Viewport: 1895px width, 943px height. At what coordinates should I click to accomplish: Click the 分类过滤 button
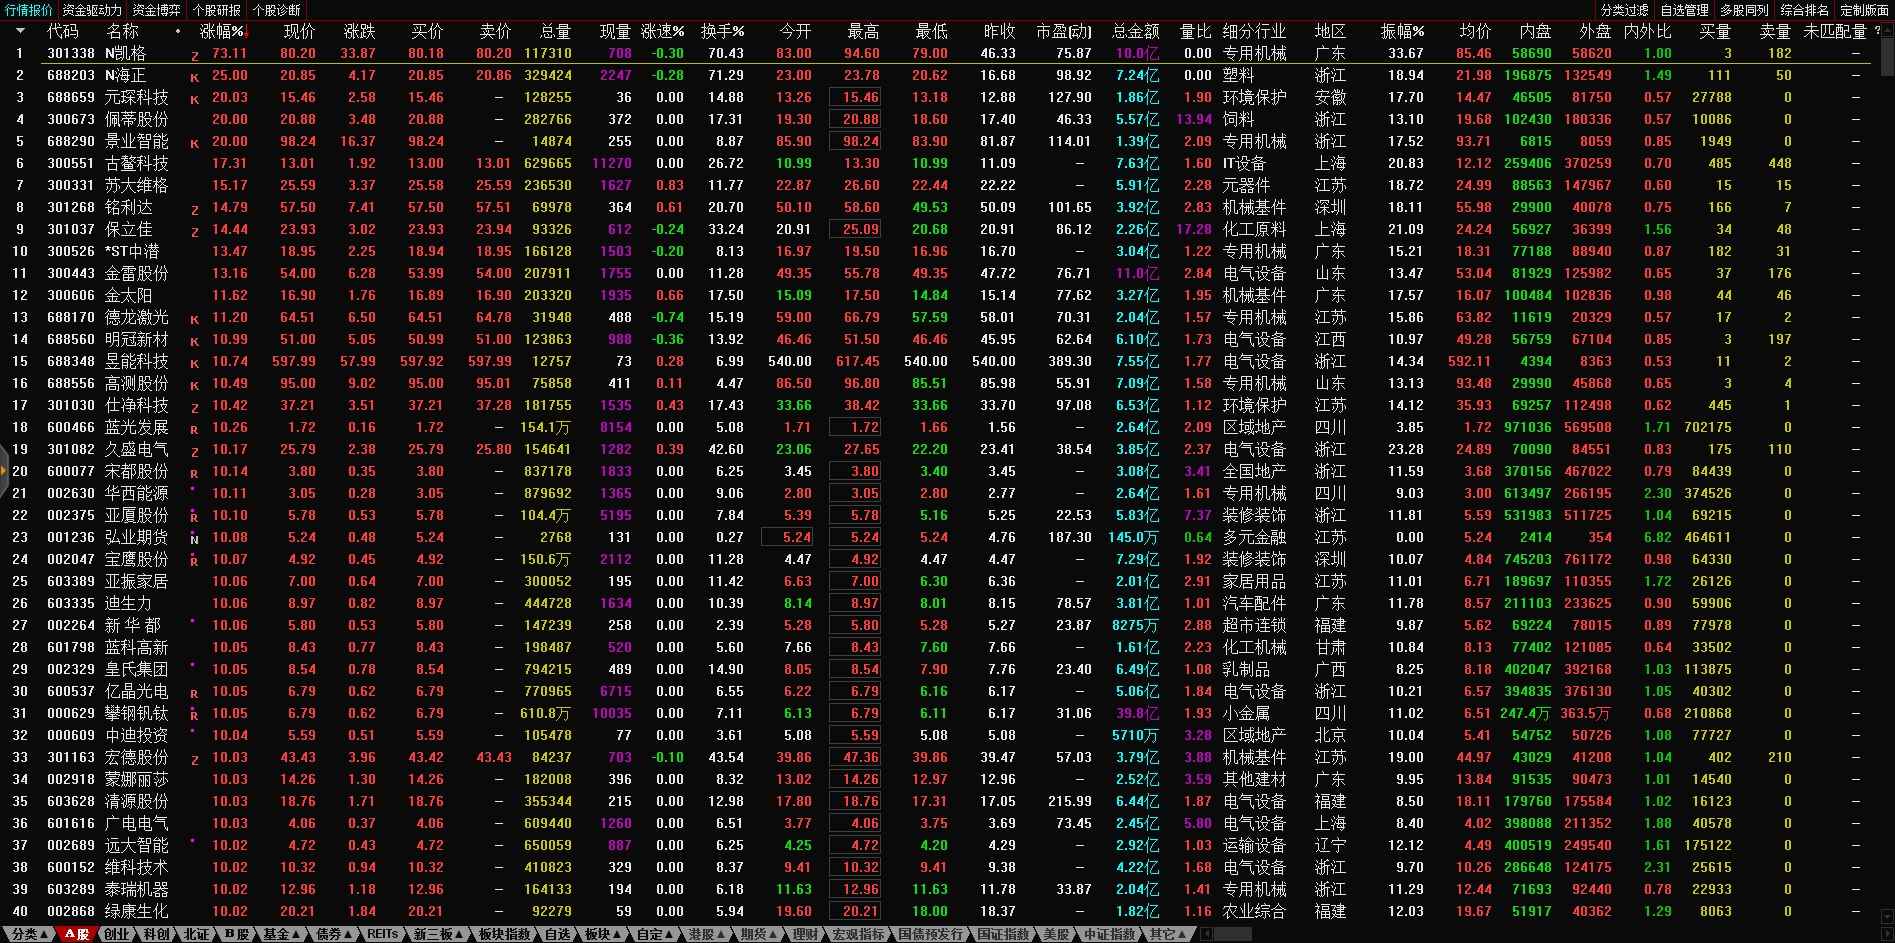(x=1625, y=10)
